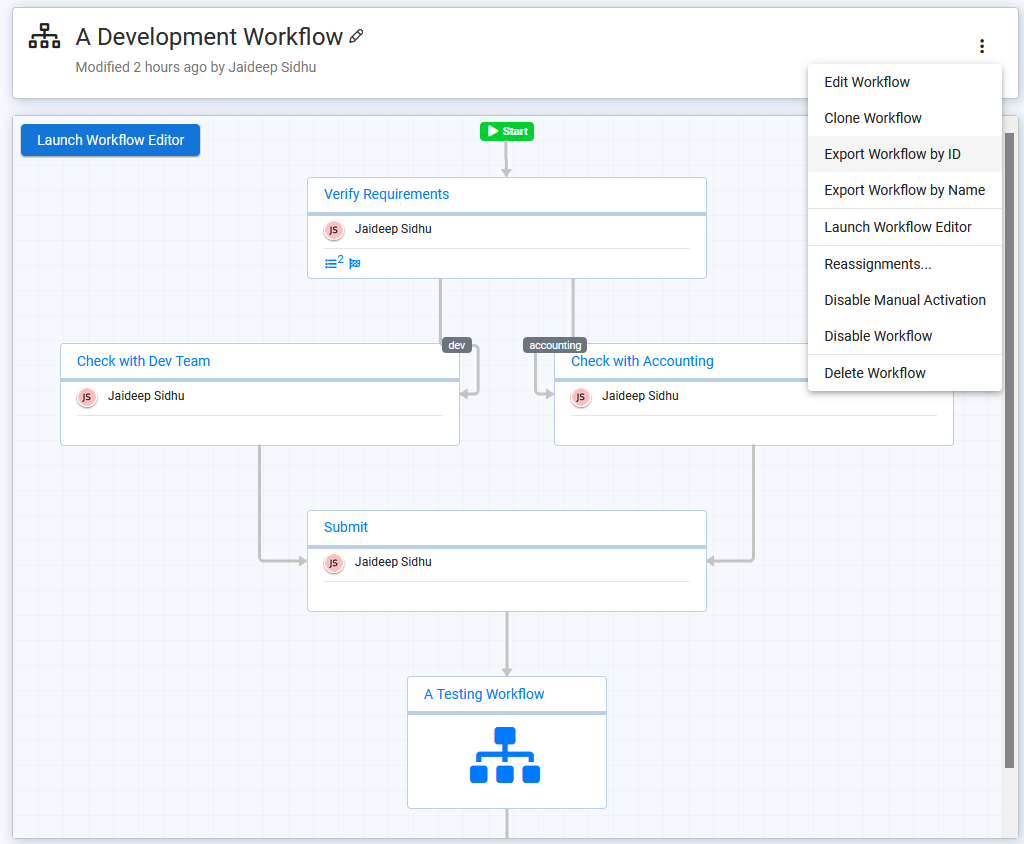This screenshot has height=844, width=1024.
Task: Select Export Workflow by ID
Action: point(904,154)
